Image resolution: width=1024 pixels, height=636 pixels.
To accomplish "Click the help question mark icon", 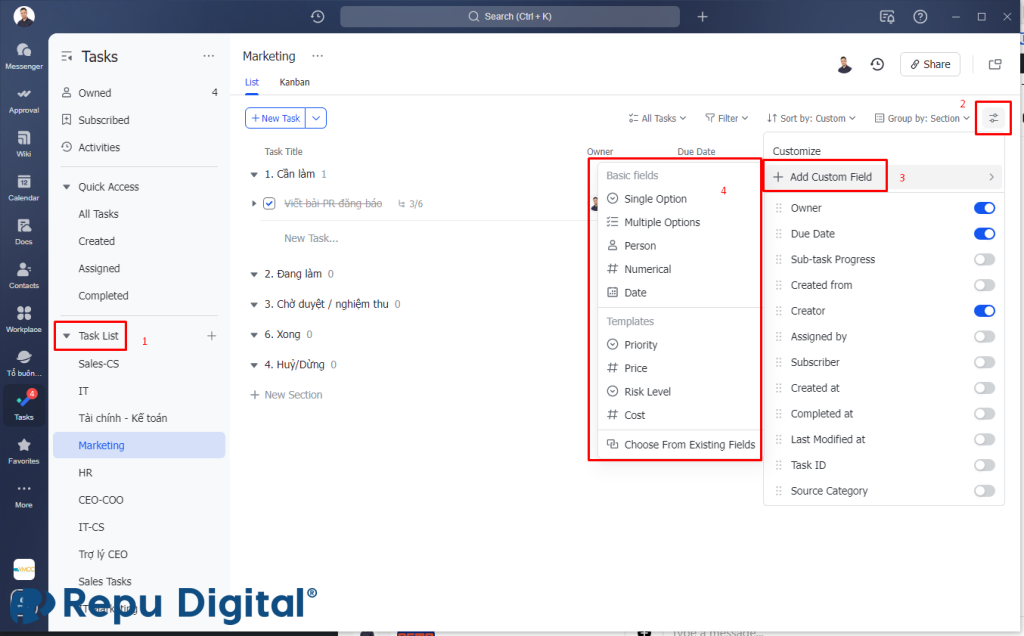I will point(920,16).
